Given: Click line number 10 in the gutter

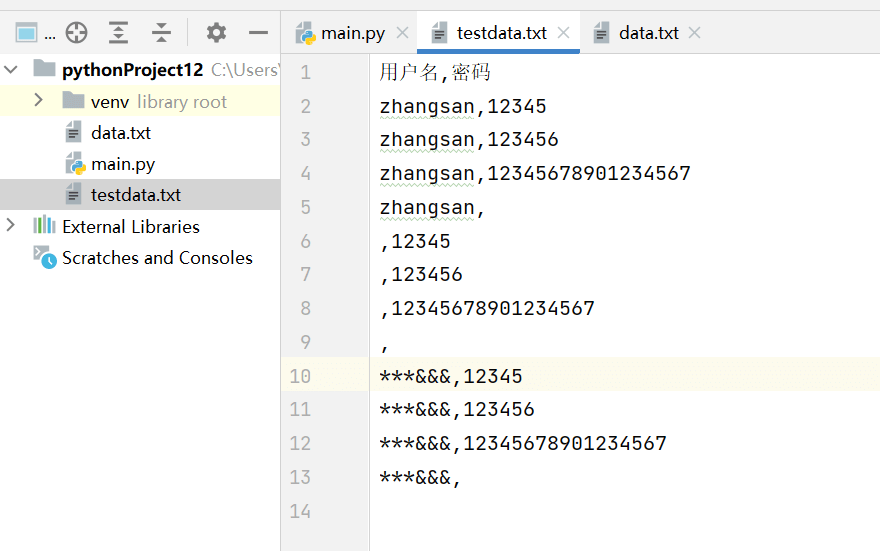Looking at the screenshot, I should (x=300, y=376).
